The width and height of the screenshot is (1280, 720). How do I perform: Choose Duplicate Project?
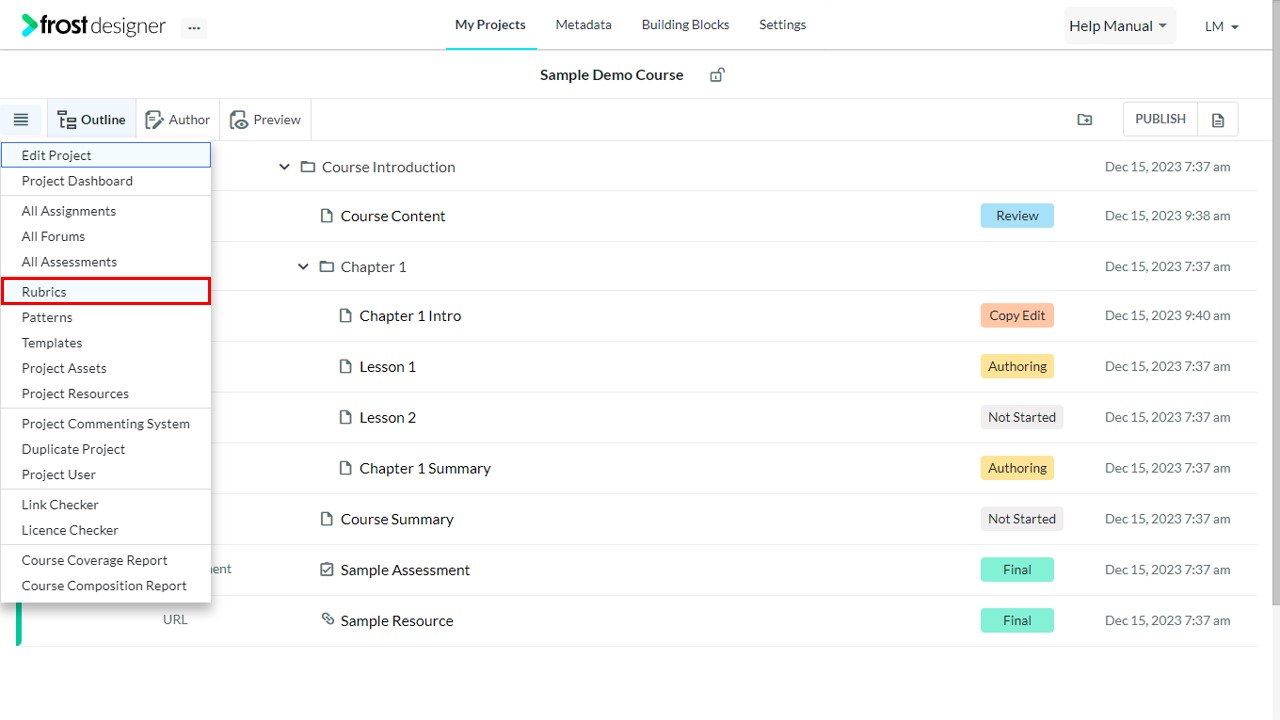(106, 449)
